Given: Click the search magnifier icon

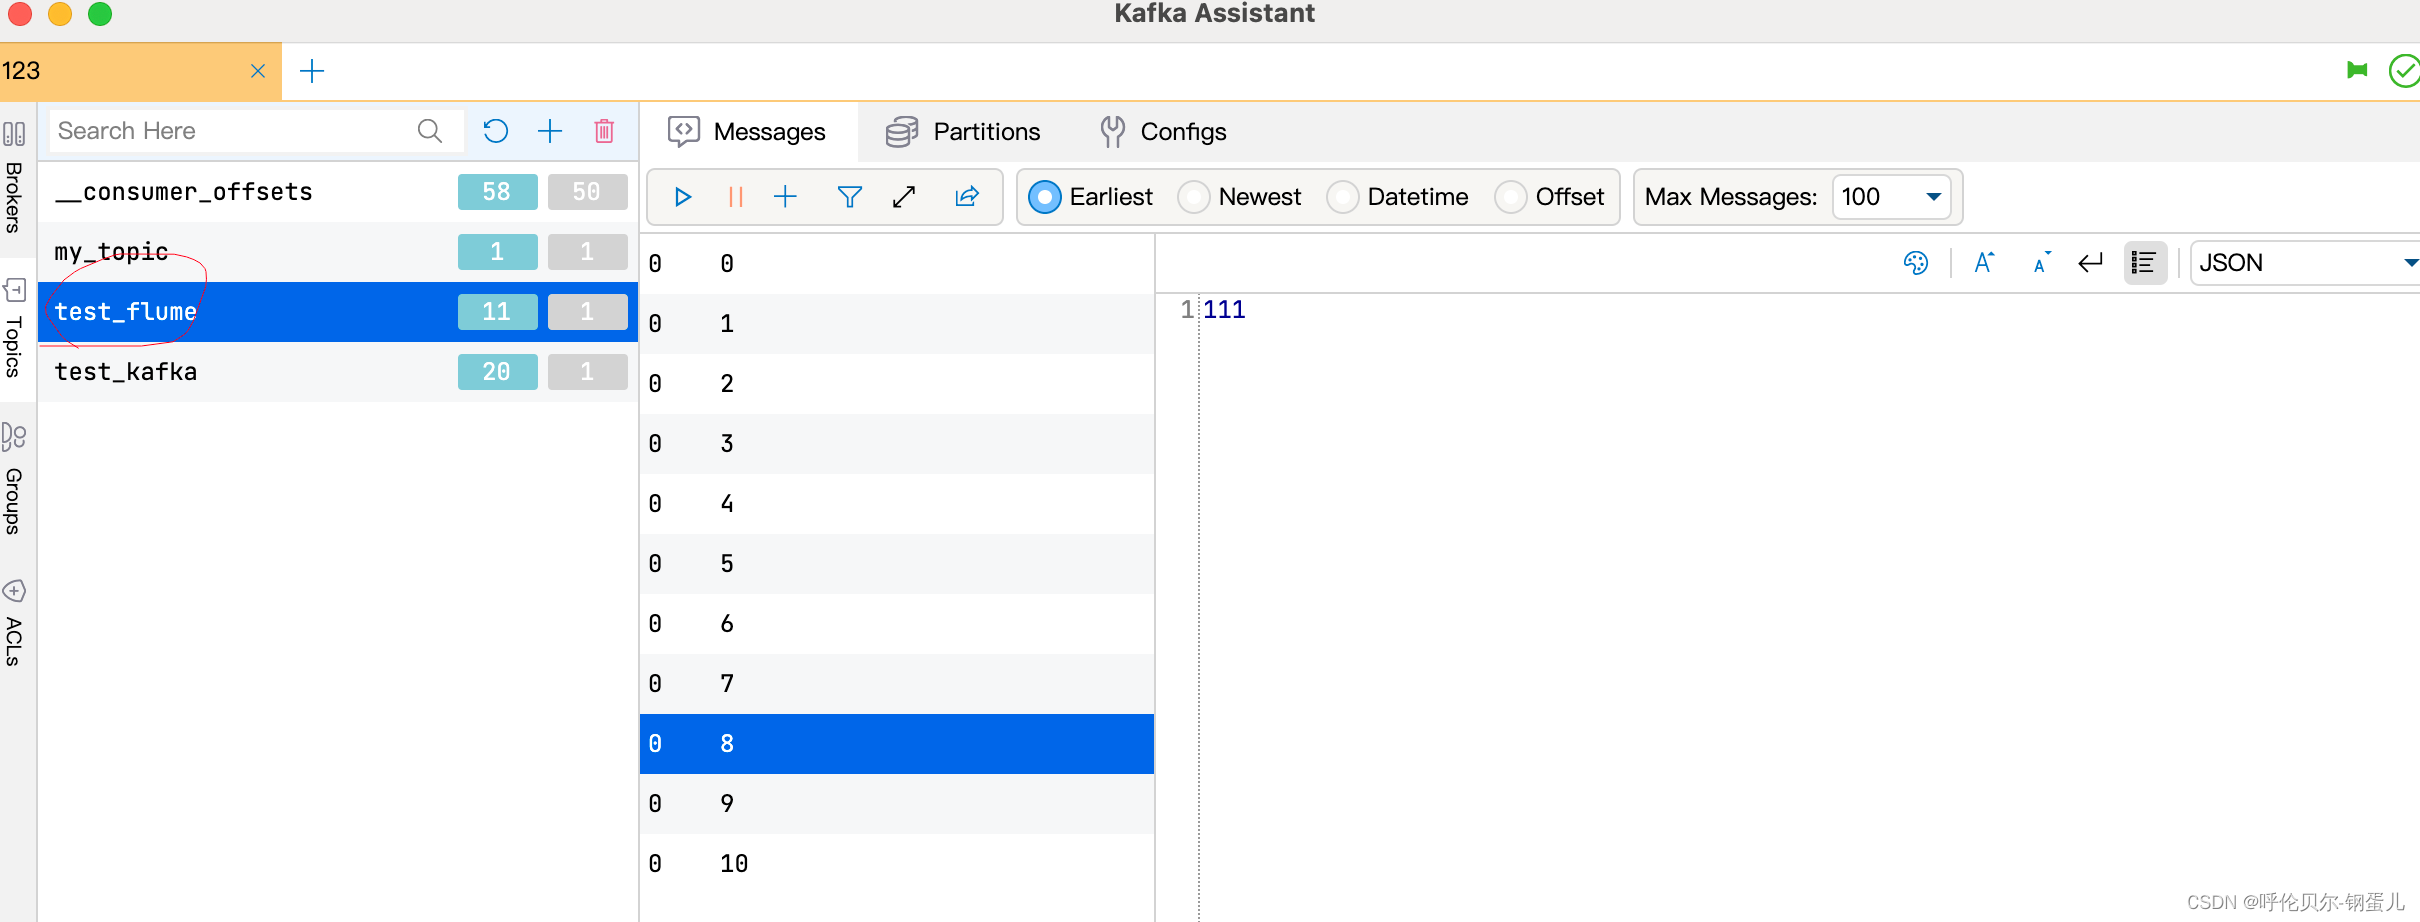Looking at the screenshot, I should (x=430, y=131).
